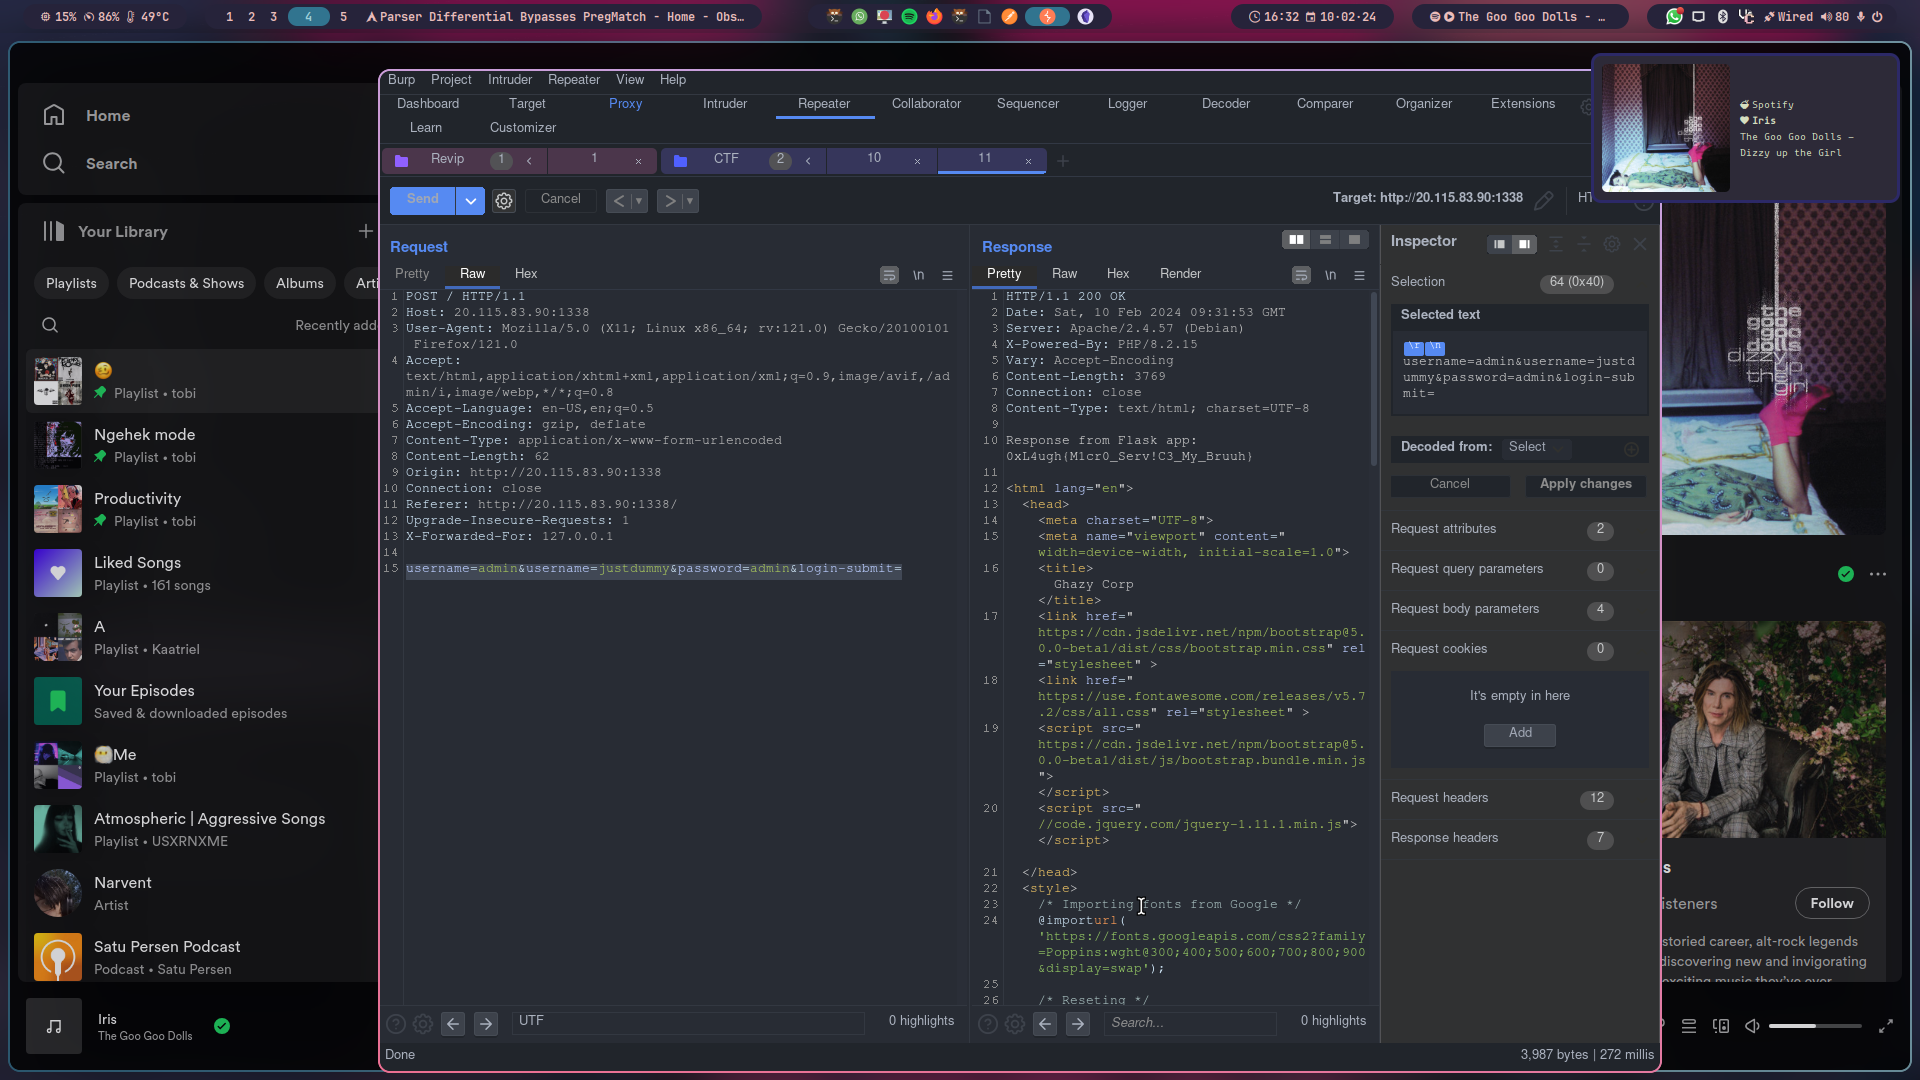Send the request in Repeater

coord(422,200)
